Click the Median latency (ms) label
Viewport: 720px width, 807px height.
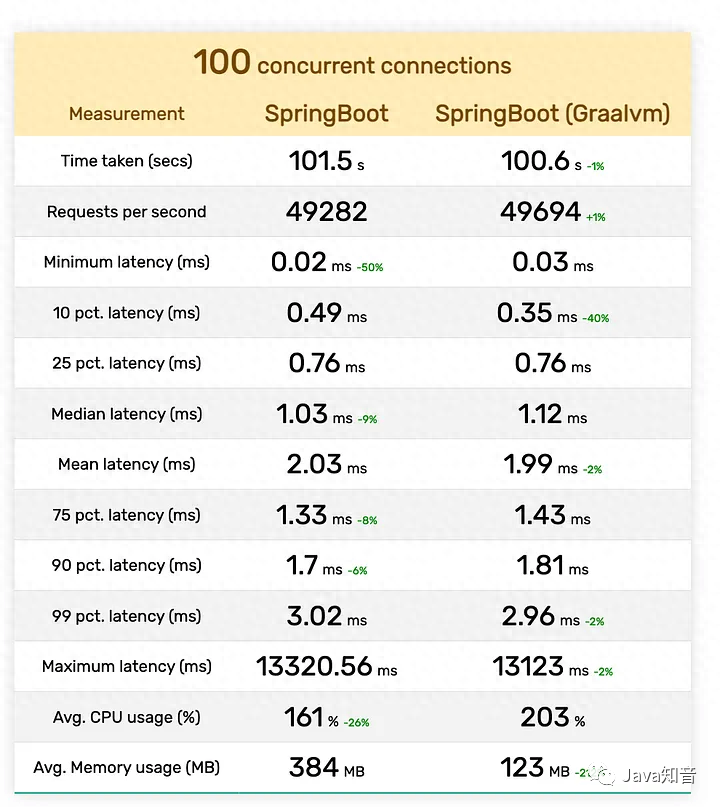127,414
